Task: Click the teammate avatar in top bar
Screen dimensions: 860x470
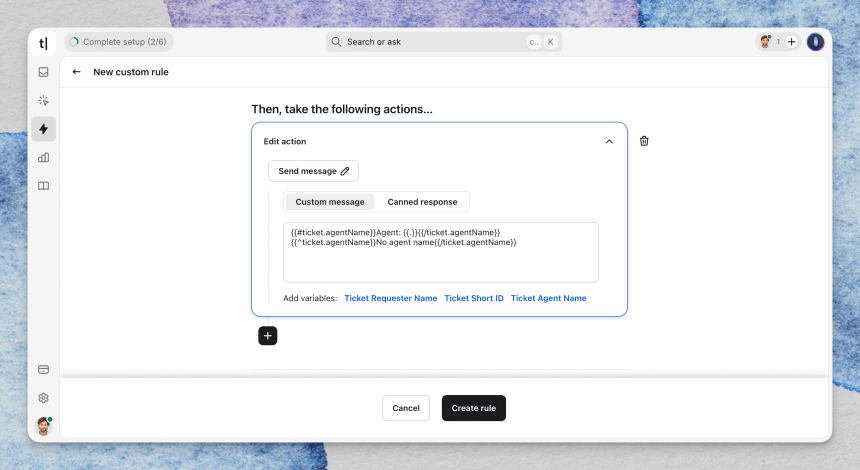Action: 765,42
